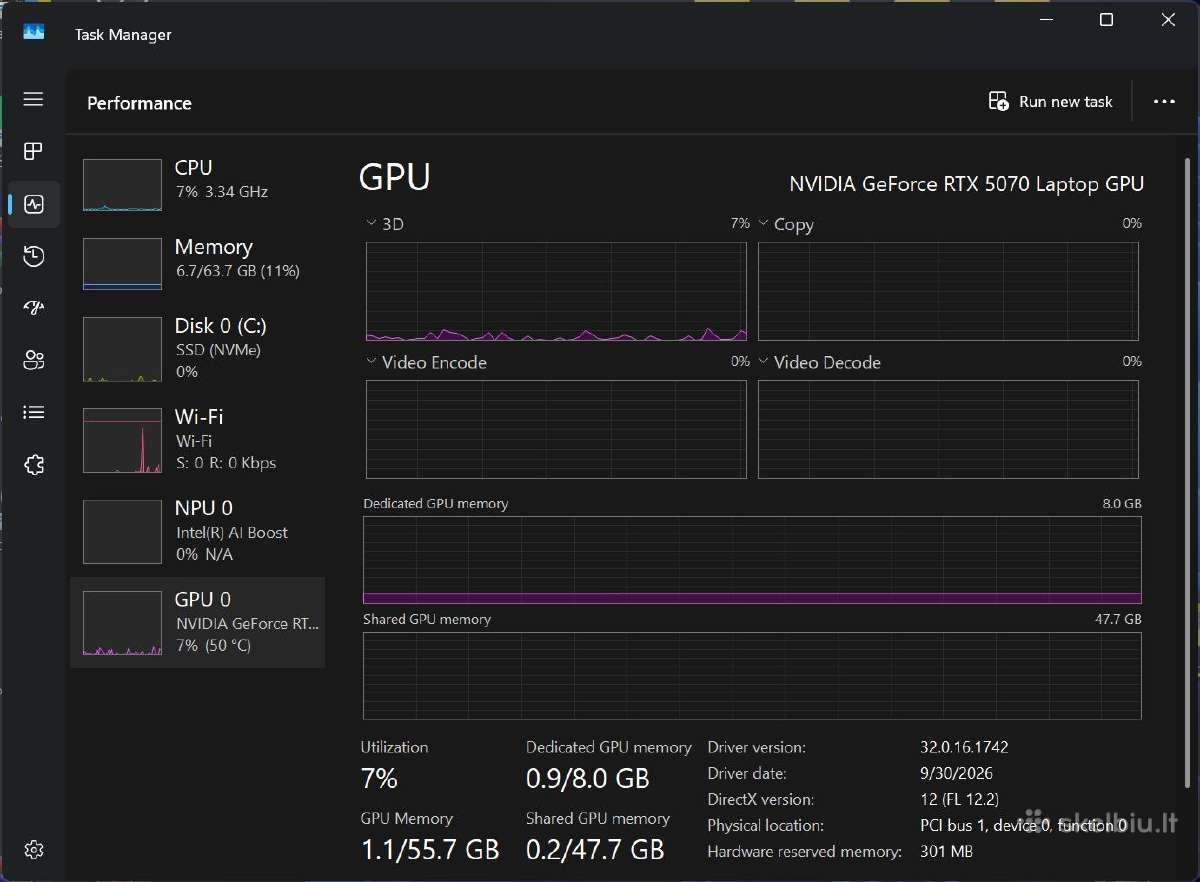Click Hardware reserved memory value 301 MB
Viewport: 1200px width, 882px height.
(x=946, y=852)
